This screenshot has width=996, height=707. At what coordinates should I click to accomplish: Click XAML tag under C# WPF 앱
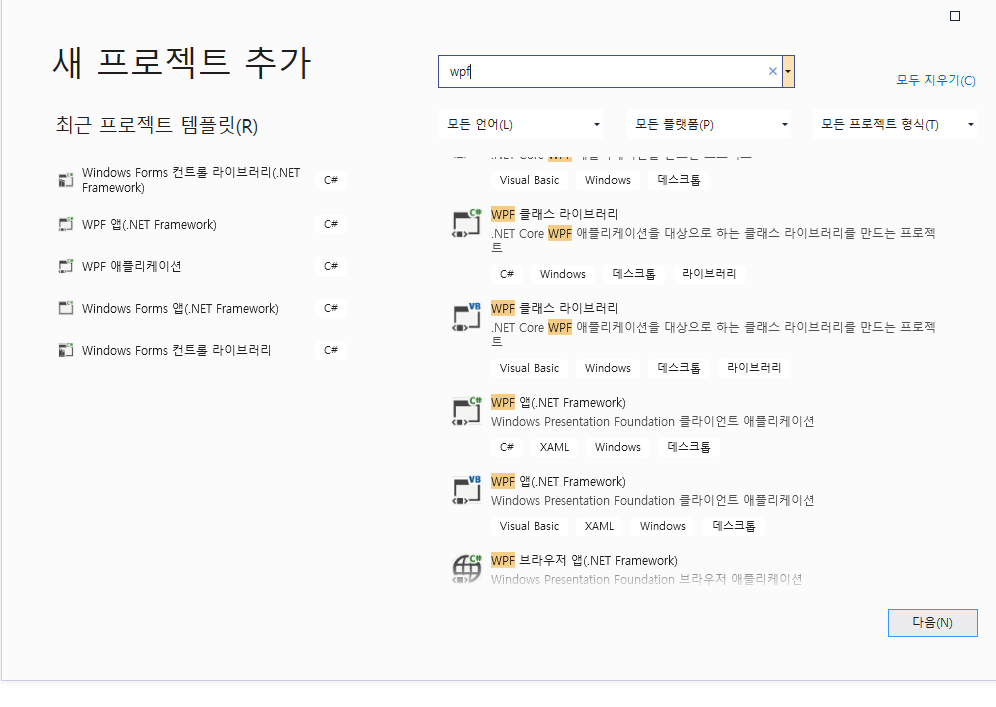(555, 447)
